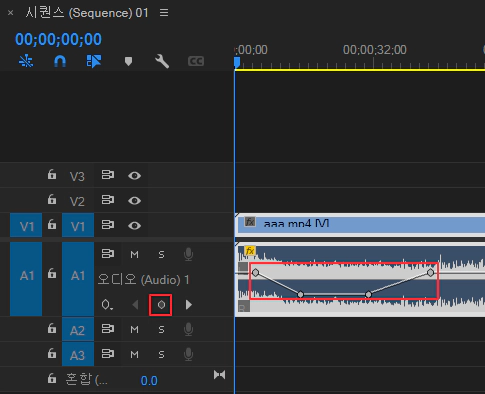Solo track A1 with S button
This screenshot has height=394, width=485.
tap(161, 255)
